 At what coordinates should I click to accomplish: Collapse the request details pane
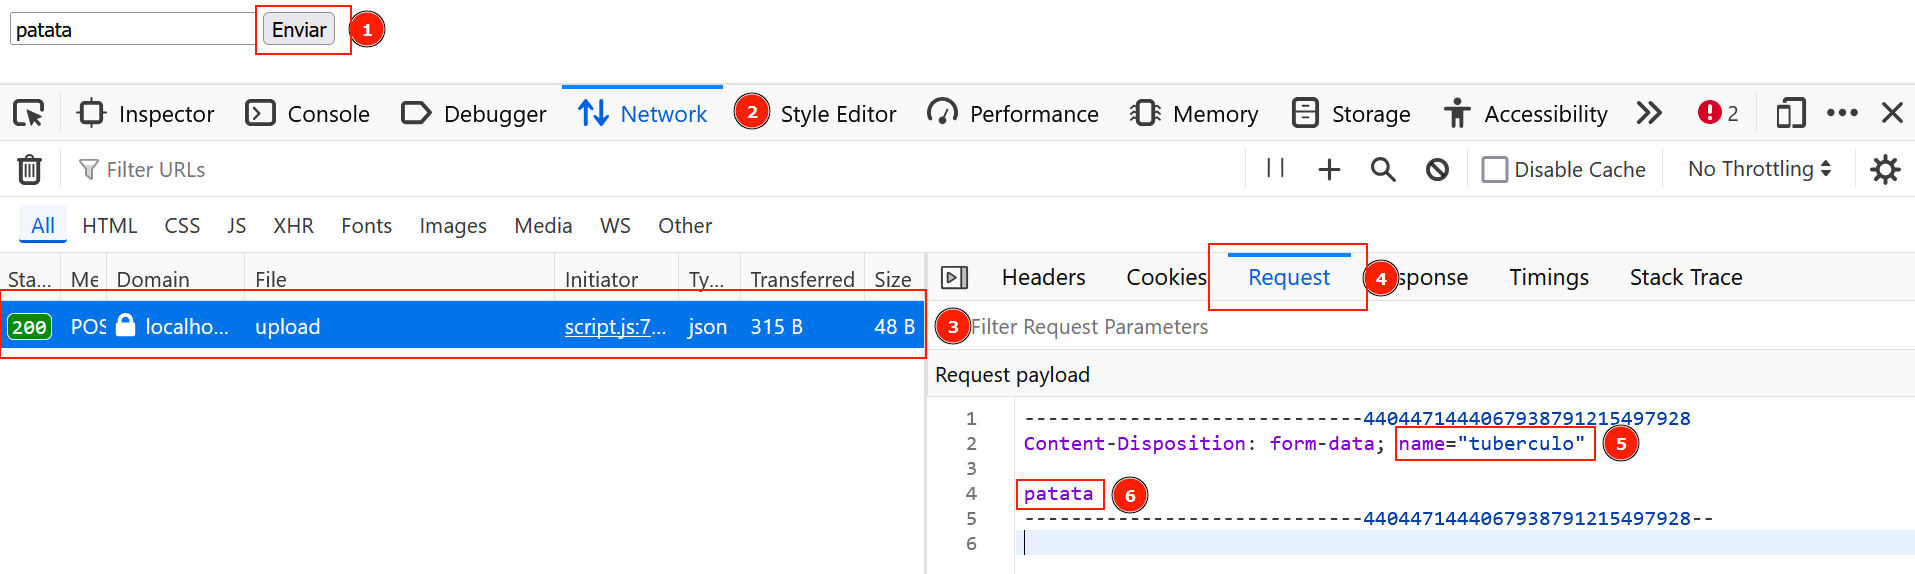(x=955, y=277)
